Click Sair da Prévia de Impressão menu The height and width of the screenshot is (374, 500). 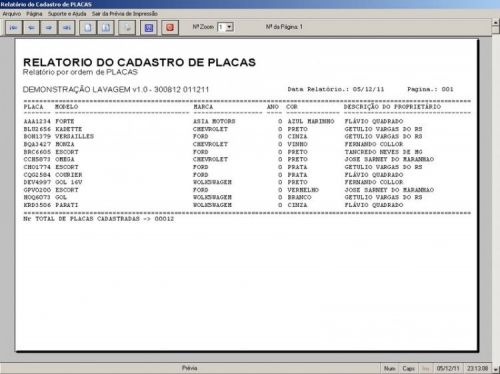coord(125,14)
